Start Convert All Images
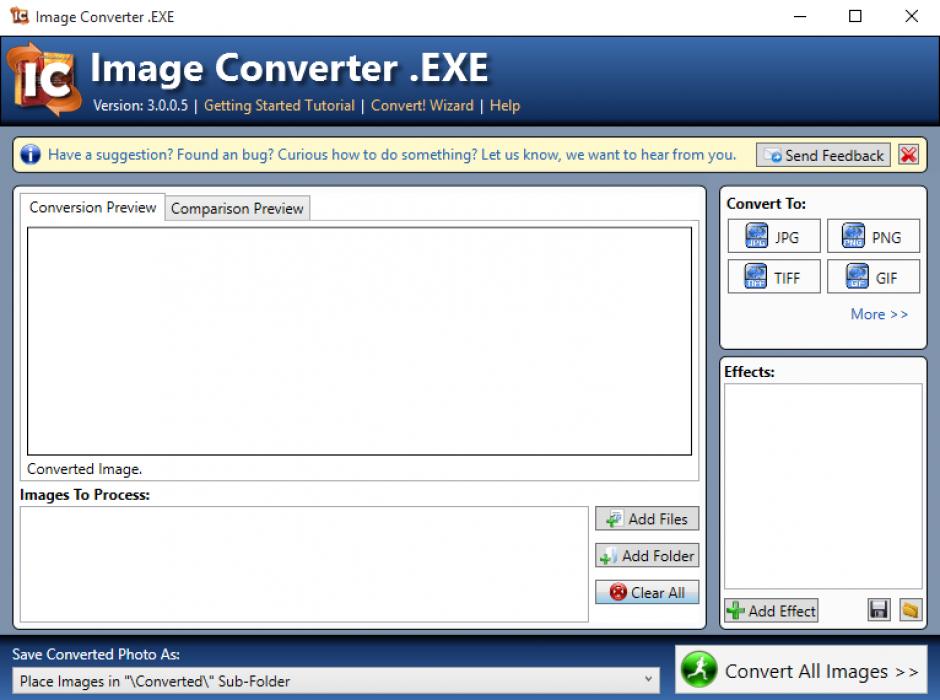 pos(801,670)
